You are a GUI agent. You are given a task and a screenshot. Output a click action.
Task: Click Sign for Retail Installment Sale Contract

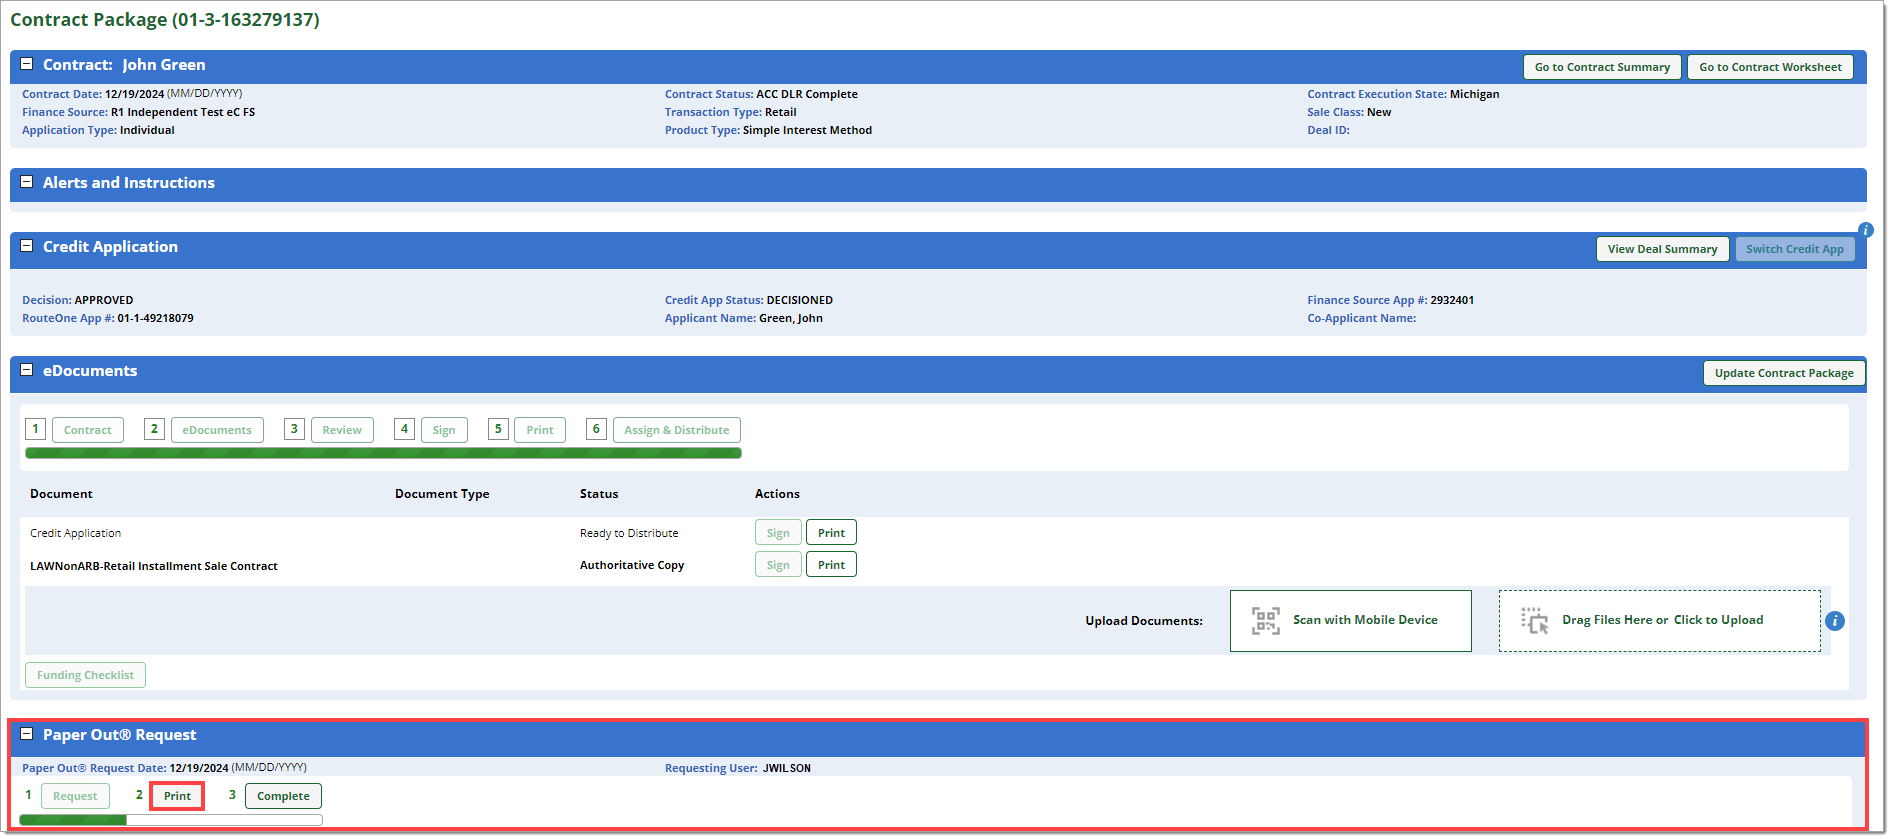pos(778,565)
